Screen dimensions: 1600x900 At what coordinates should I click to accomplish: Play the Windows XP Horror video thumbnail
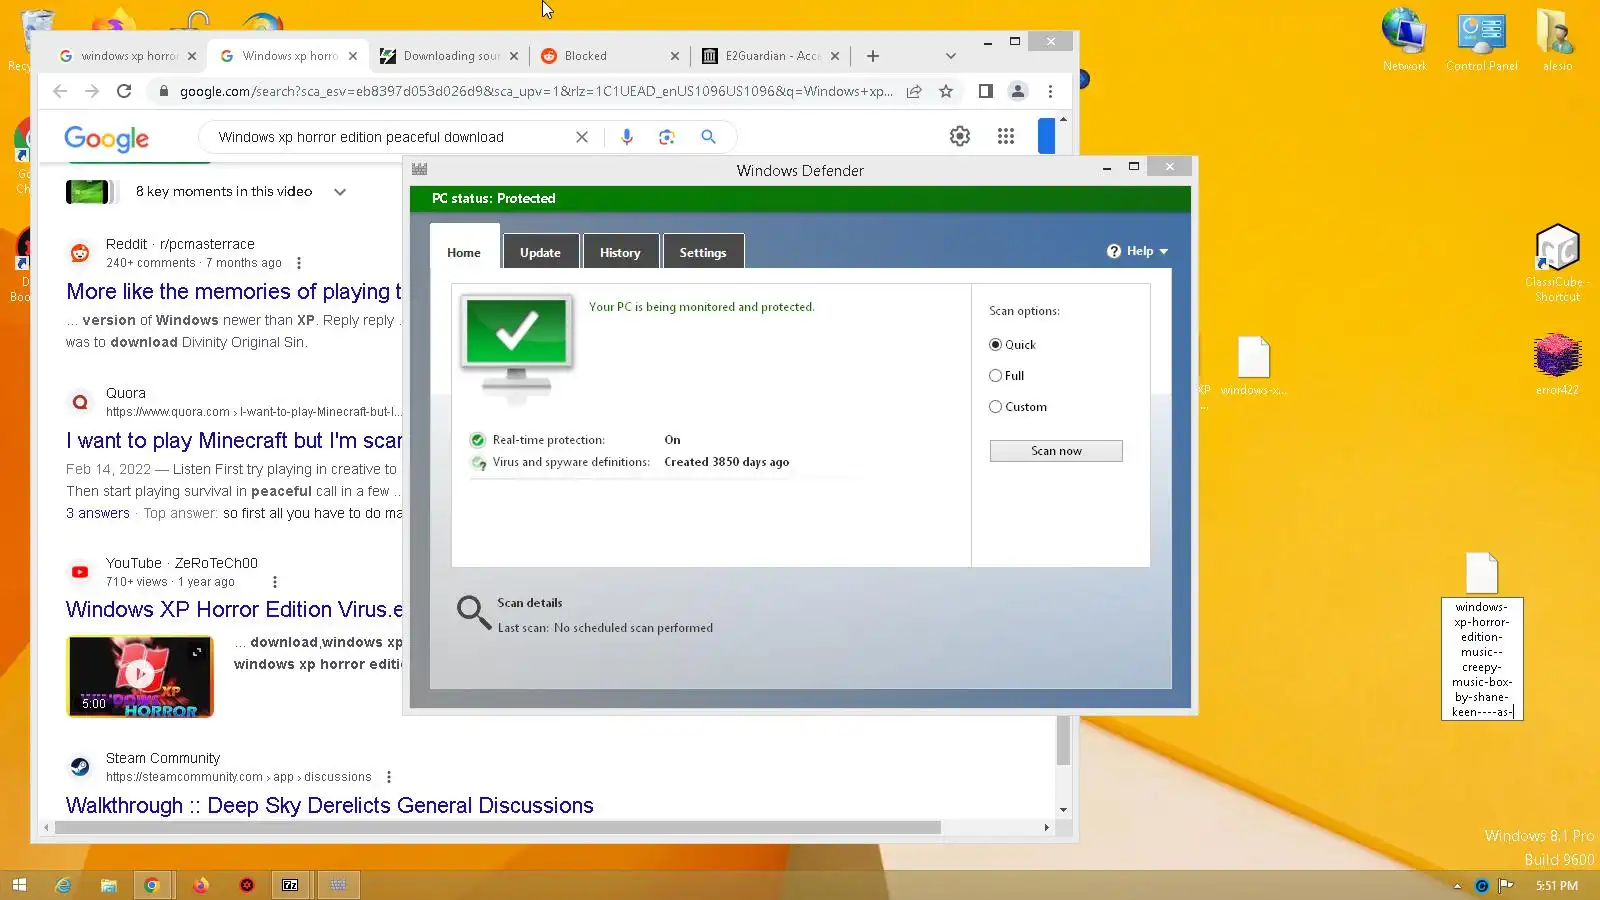140,677
